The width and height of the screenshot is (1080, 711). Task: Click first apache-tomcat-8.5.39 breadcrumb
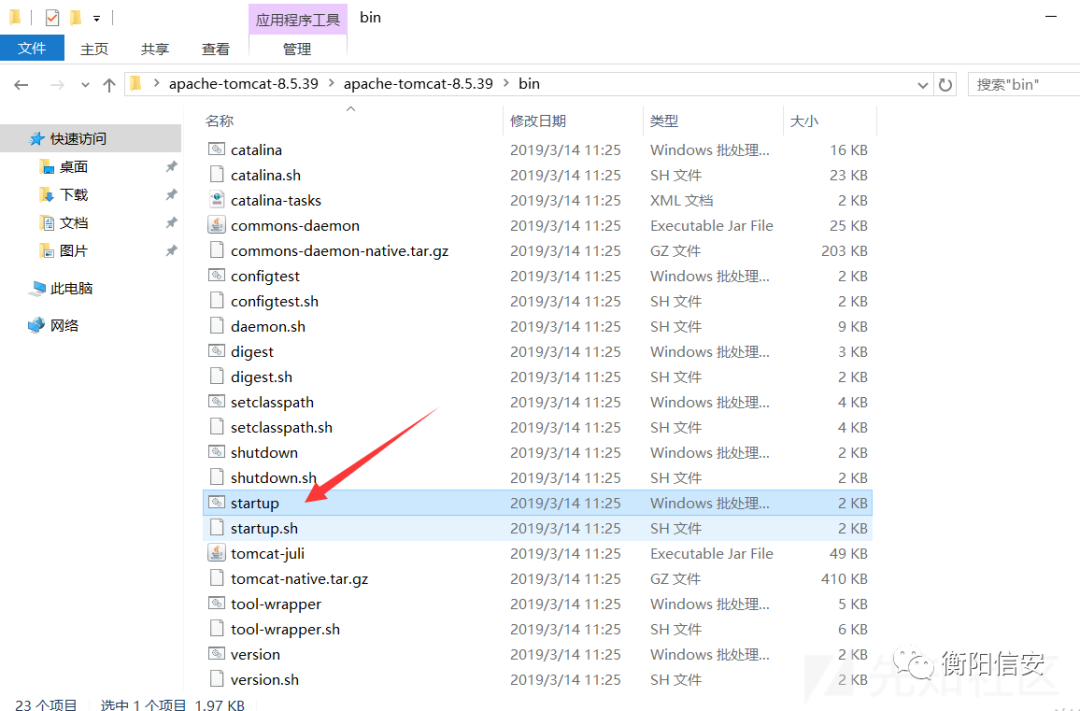[x=243, y=83]
